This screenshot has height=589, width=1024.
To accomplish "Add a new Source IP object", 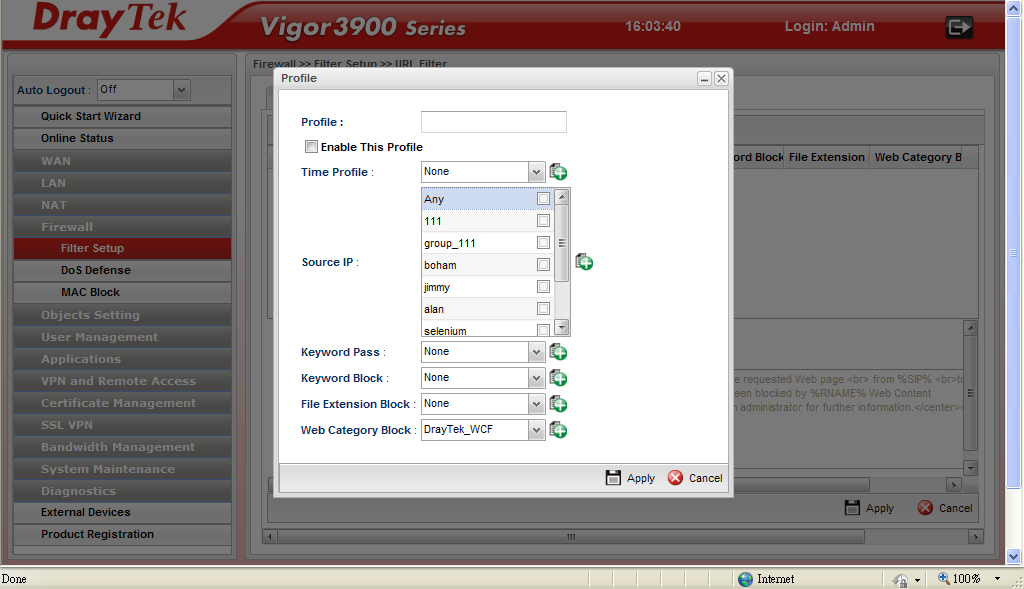I will (x=584, y=263).
